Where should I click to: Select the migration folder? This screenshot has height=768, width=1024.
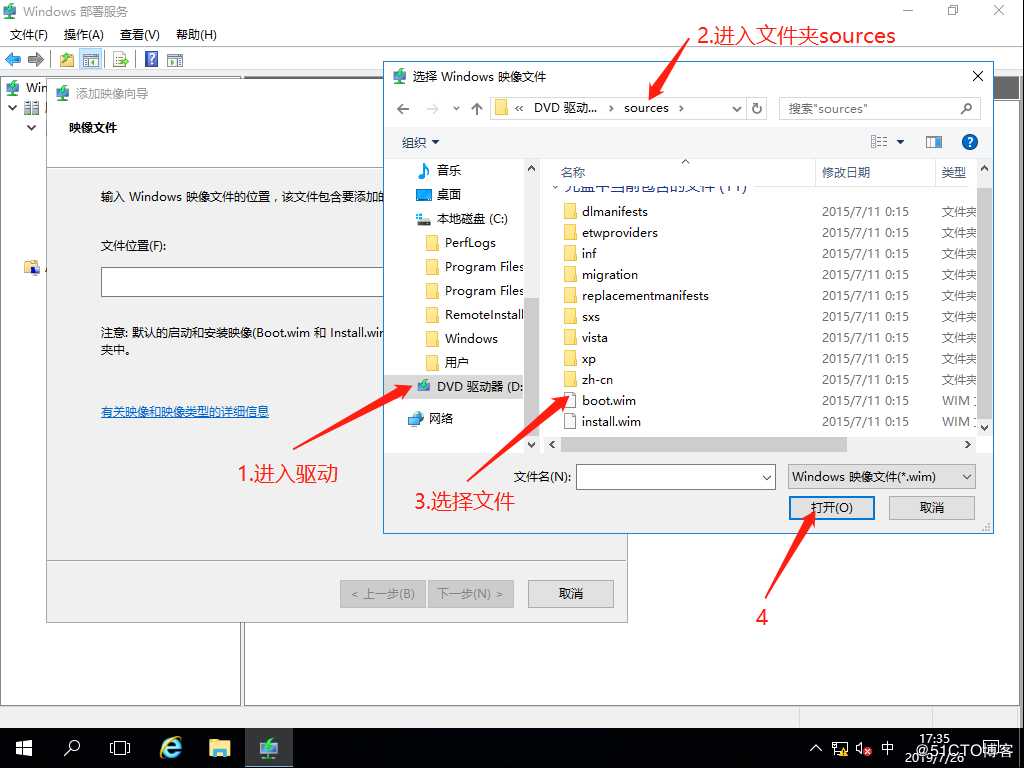tap(610, 274)
